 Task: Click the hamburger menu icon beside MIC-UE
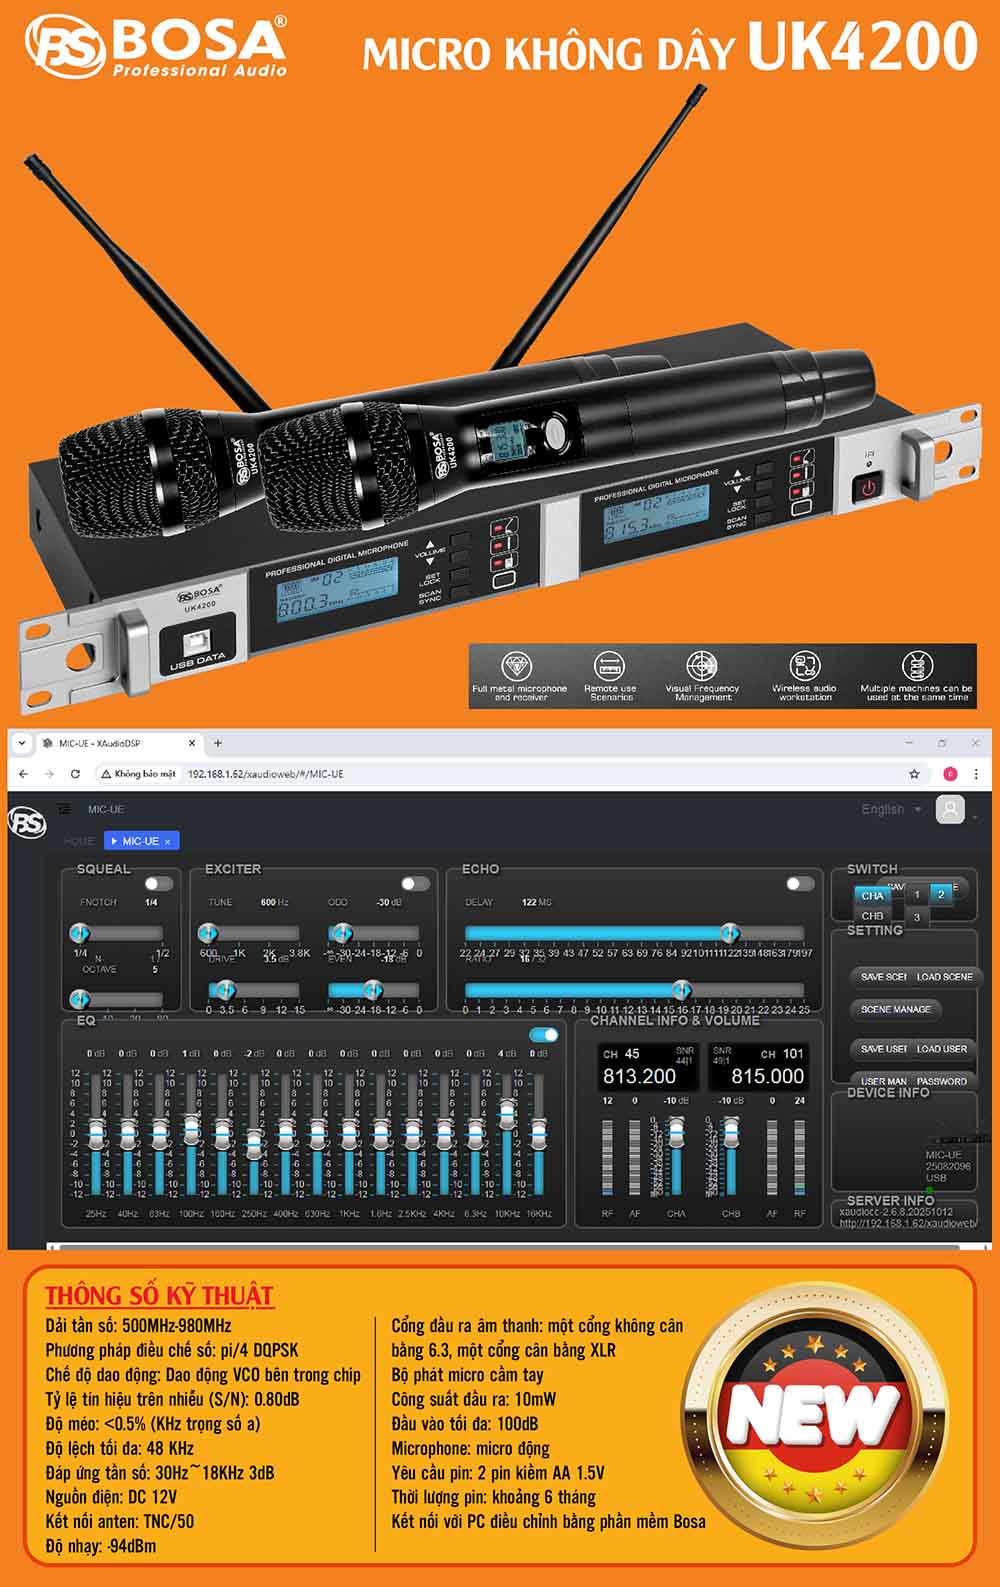pos(65,809)
